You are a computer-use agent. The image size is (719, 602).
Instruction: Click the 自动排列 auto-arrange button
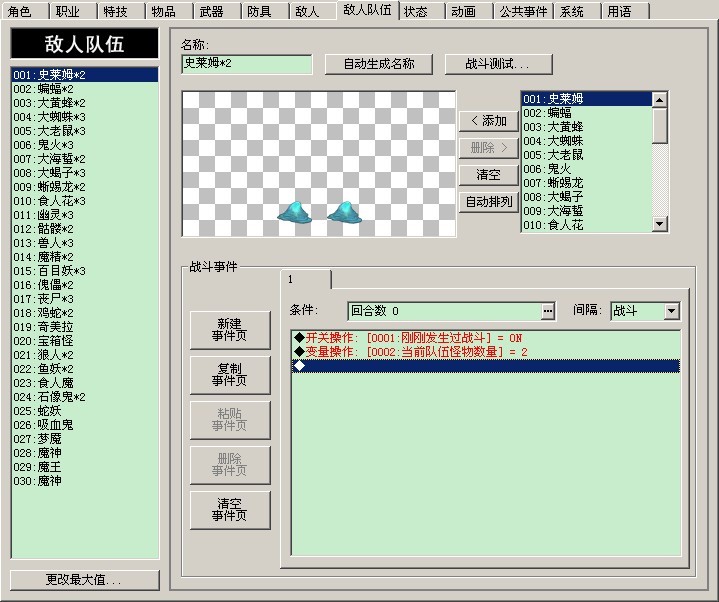[489, 202]
